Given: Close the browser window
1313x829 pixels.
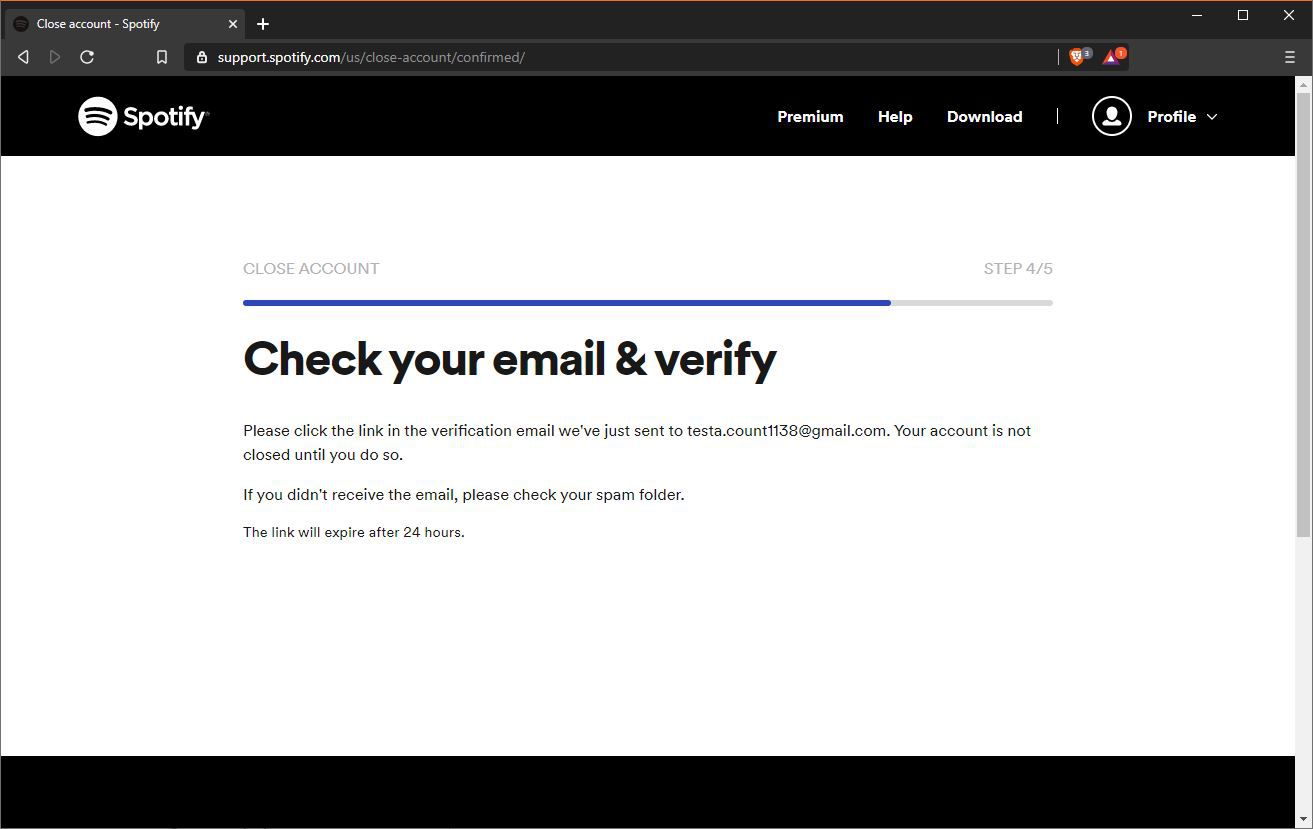Looking at the screenshot, I should [1289, 15].
